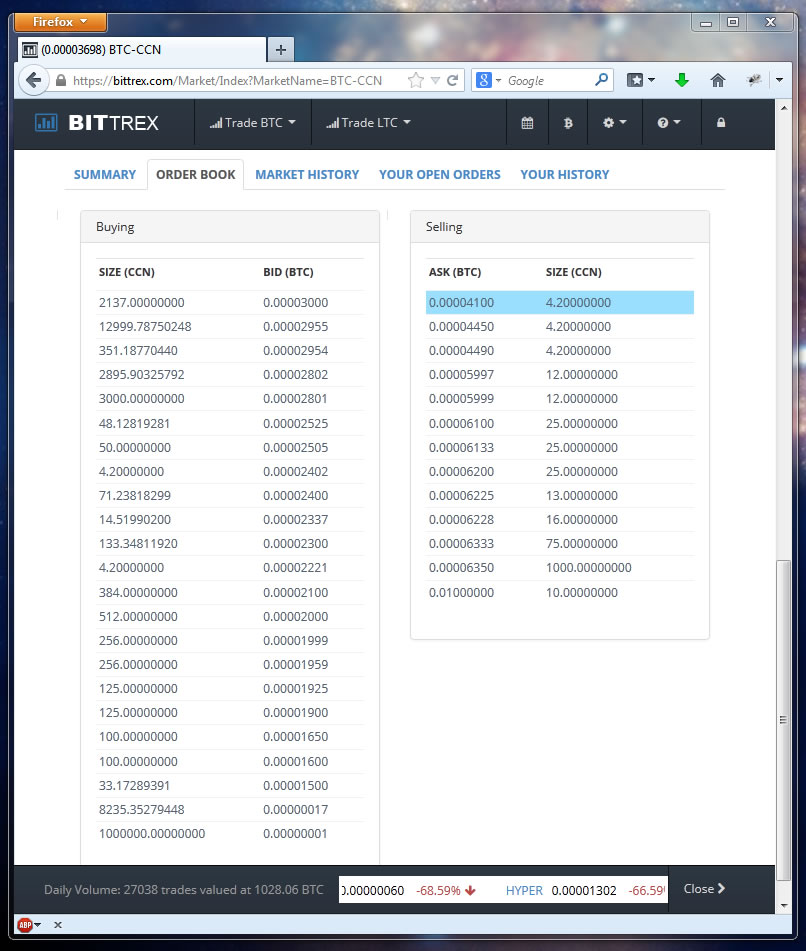Click buy size 8235.35279448
The width and height of the screenshot is (806, 951).
141,810
